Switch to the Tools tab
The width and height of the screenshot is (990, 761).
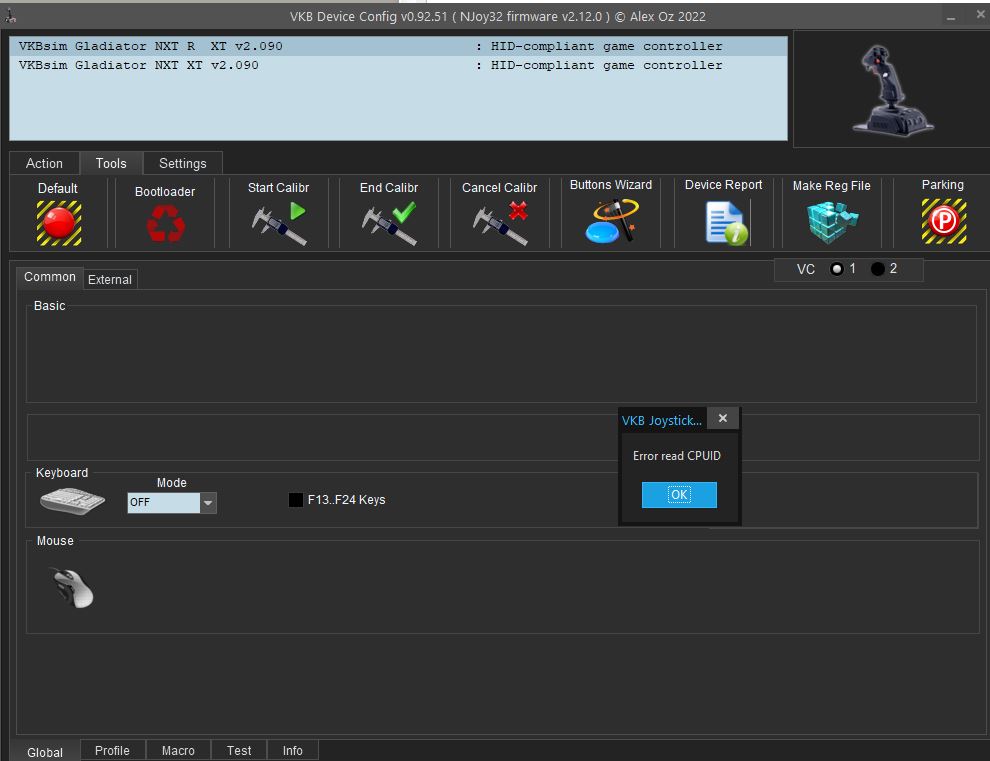pyautogui.click(x=111, y=164)
